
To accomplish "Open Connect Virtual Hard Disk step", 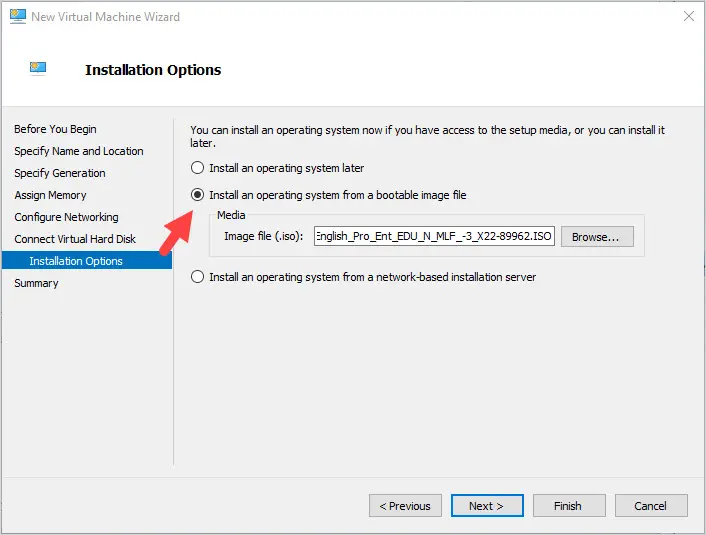I will click(75, 239).
